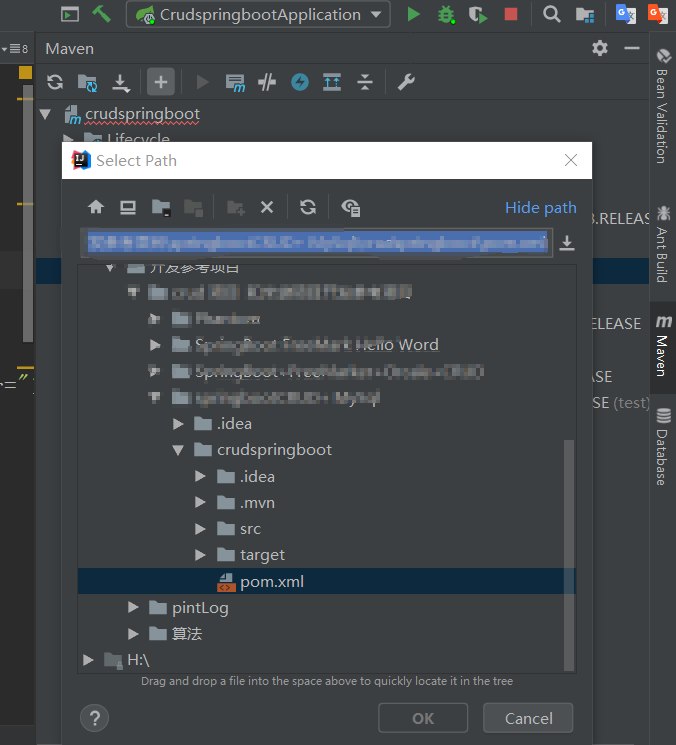Go to home directory in Select Path

point(96,207)
